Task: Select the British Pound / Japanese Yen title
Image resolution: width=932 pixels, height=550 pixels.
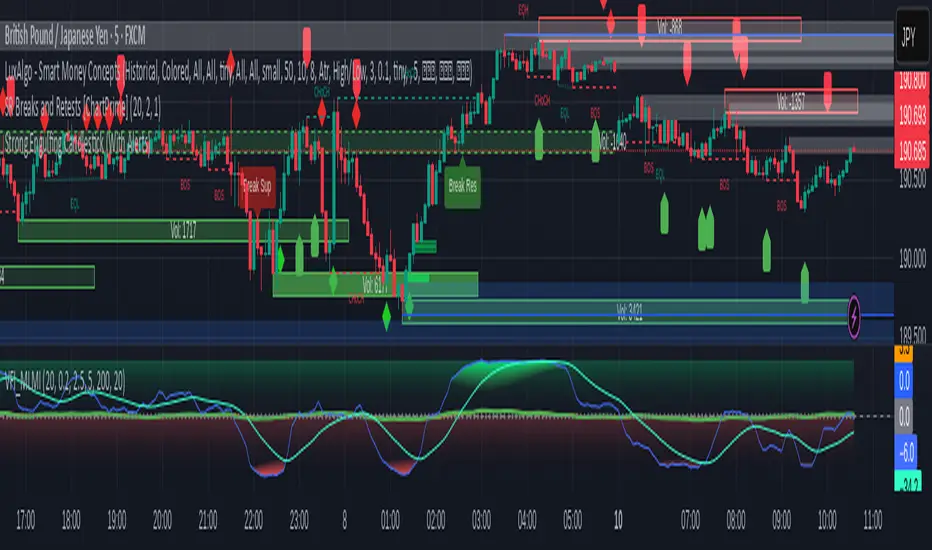Action: point(75,36)
